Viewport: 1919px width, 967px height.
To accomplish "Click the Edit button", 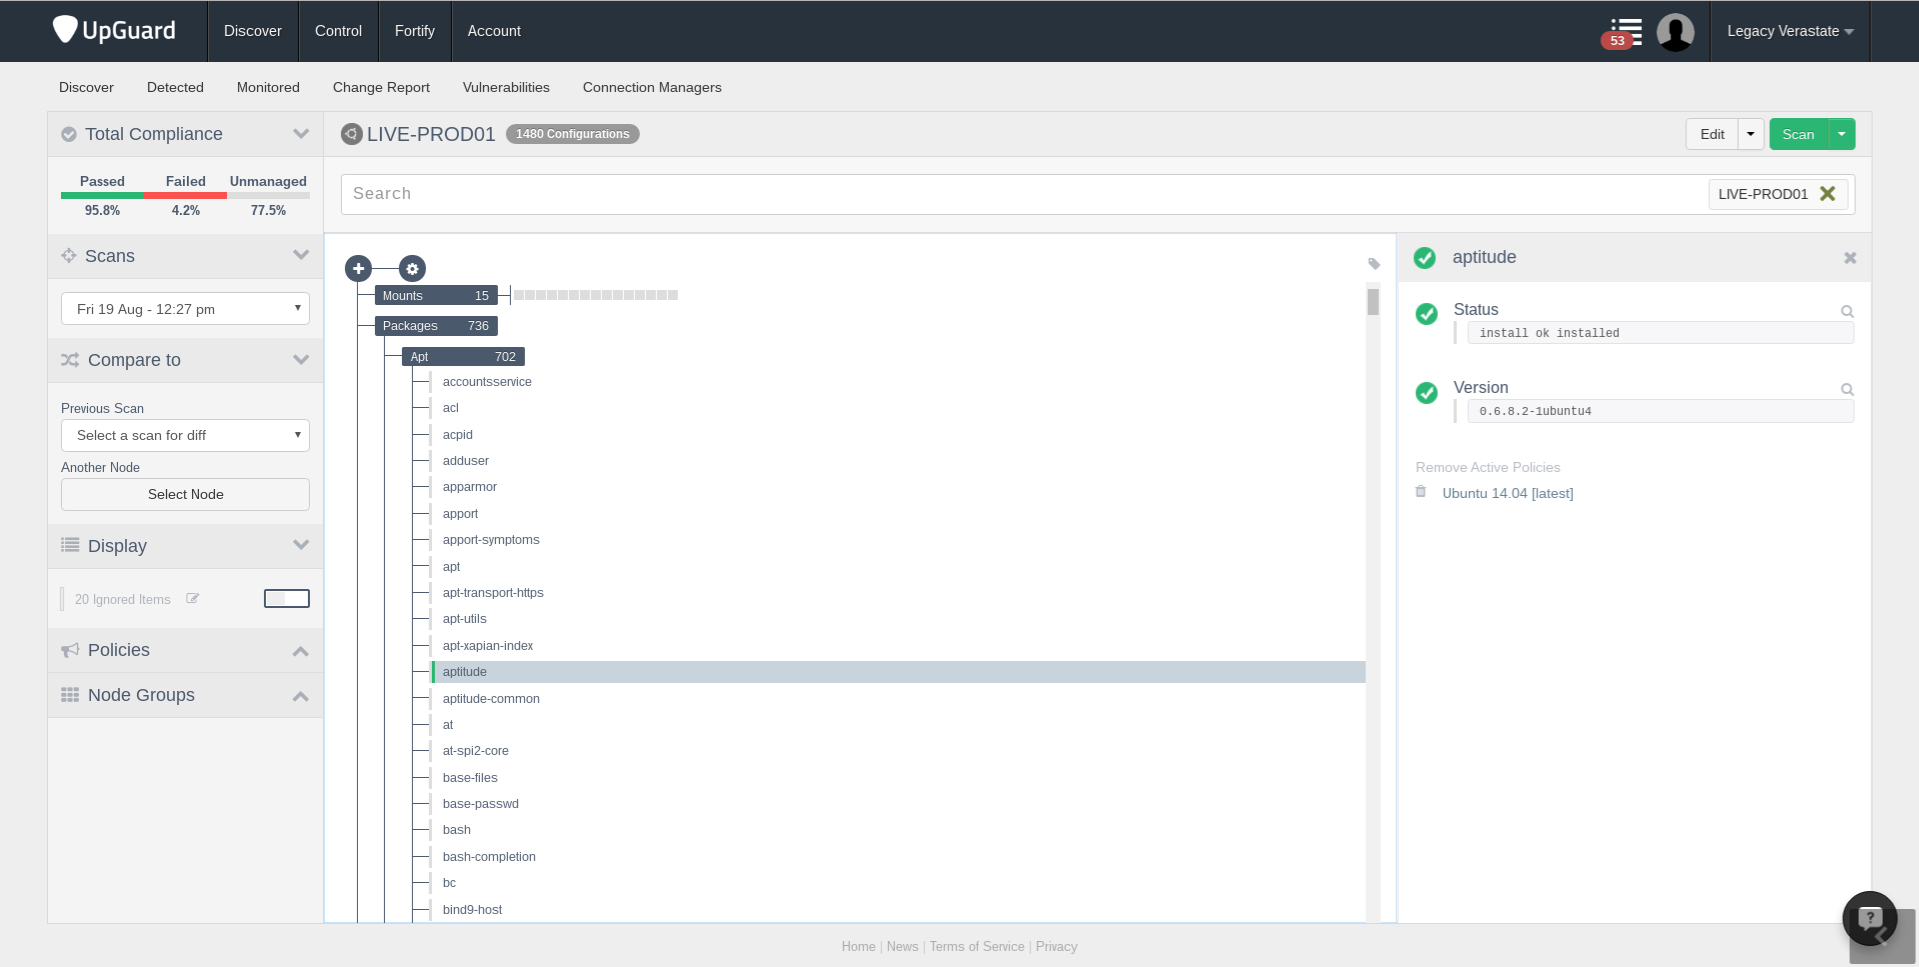I will pyautogui.click(x=1712, y=134).
